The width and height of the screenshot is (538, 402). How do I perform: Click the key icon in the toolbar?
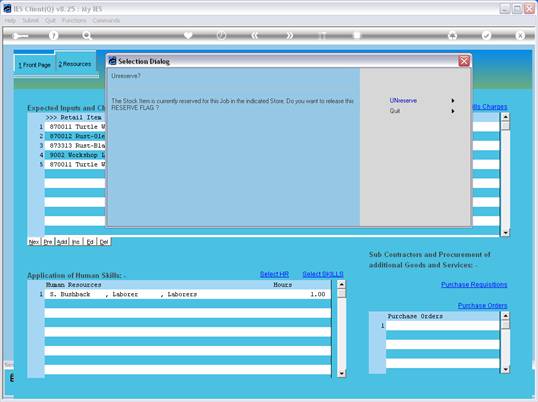click(20, 35)
